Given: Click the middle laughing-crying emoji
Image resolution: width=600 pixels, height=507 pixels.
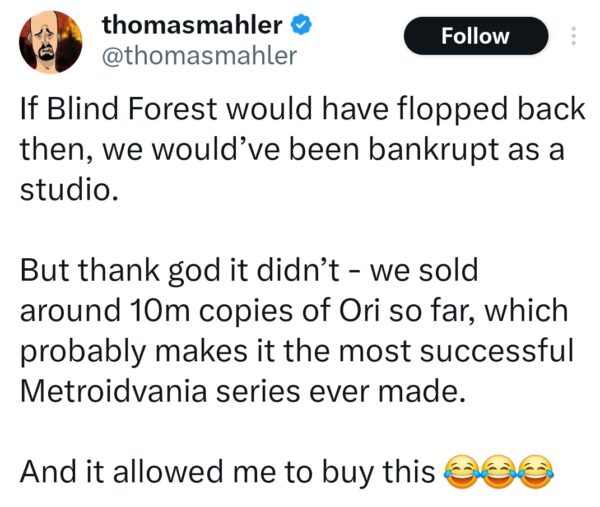Looking at the screenshot, I should click(x=495, y=470).
